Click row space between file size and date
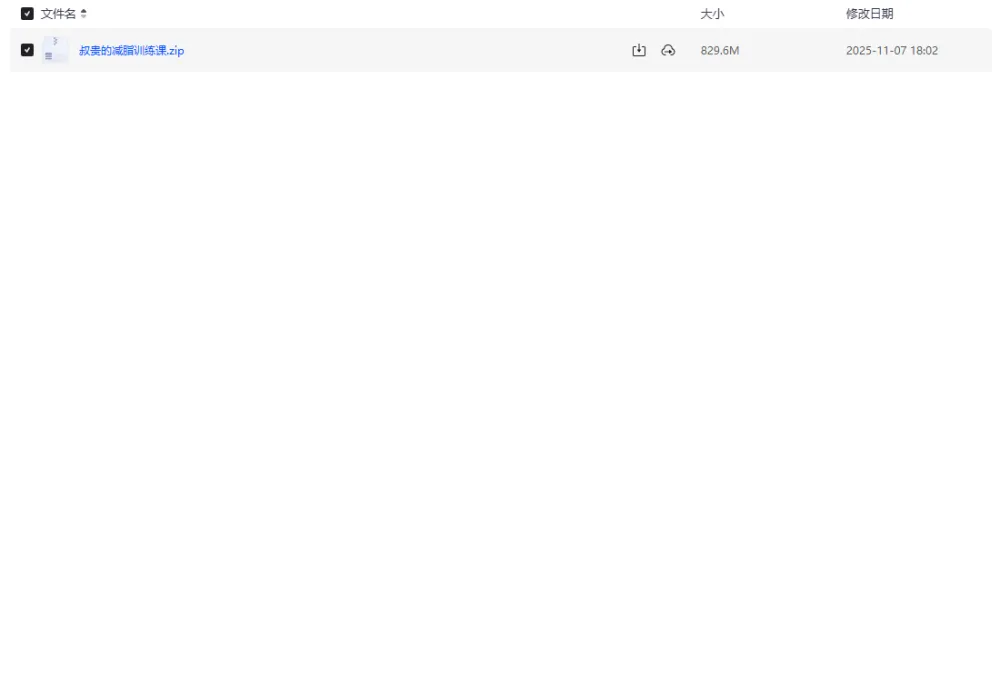 coord(792,50)
